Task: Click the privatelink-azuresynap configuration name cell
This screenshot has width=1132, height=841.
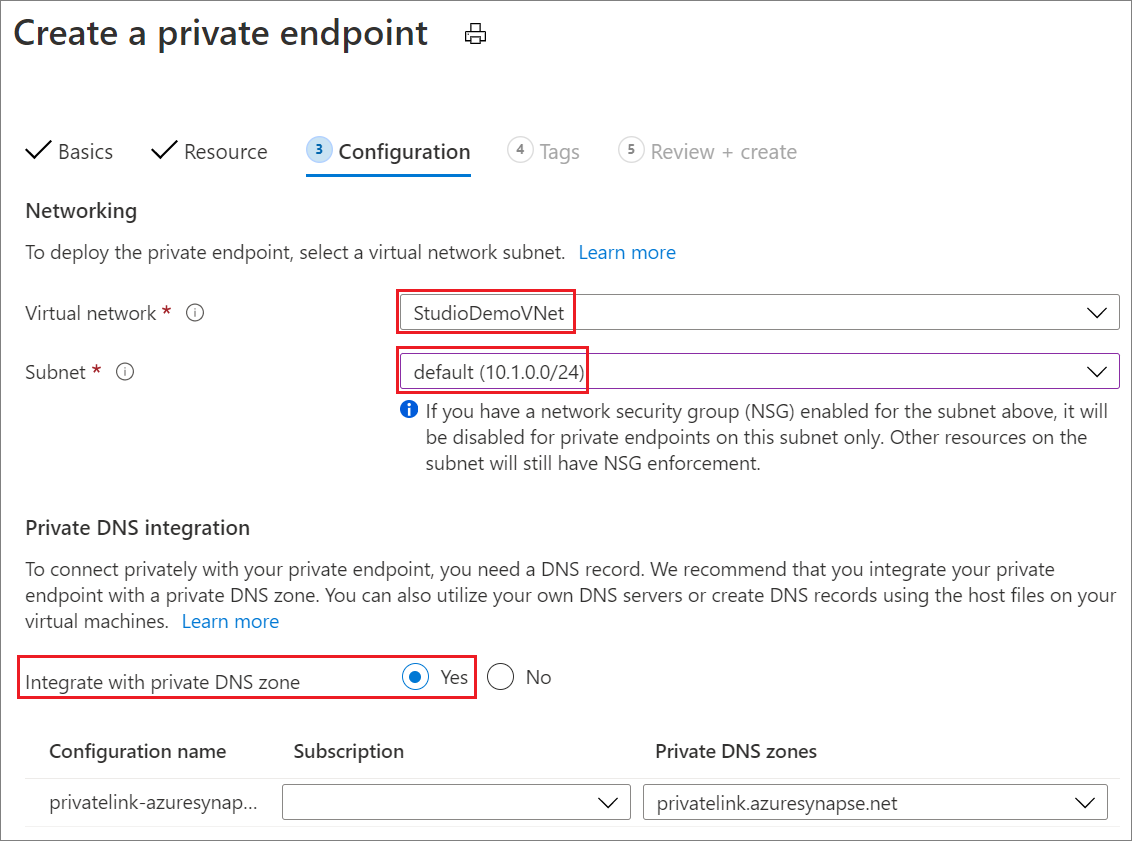Action: click(x=153, y=802)
